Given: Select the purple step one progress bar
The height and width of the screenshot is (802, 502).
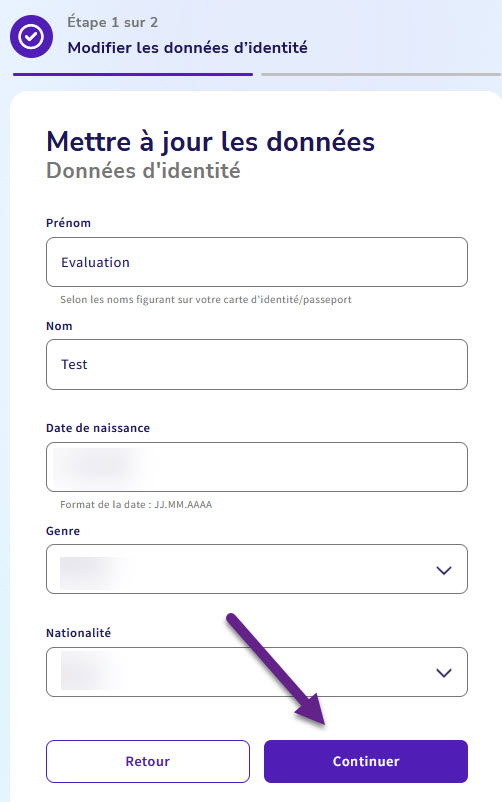Looking at the screenshot, I should [133, 75].
